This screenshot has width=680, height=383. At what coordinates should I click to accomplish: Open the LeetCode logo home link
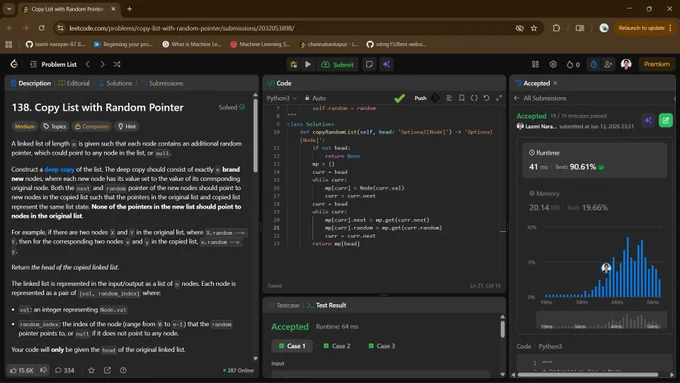coord(14,64)
